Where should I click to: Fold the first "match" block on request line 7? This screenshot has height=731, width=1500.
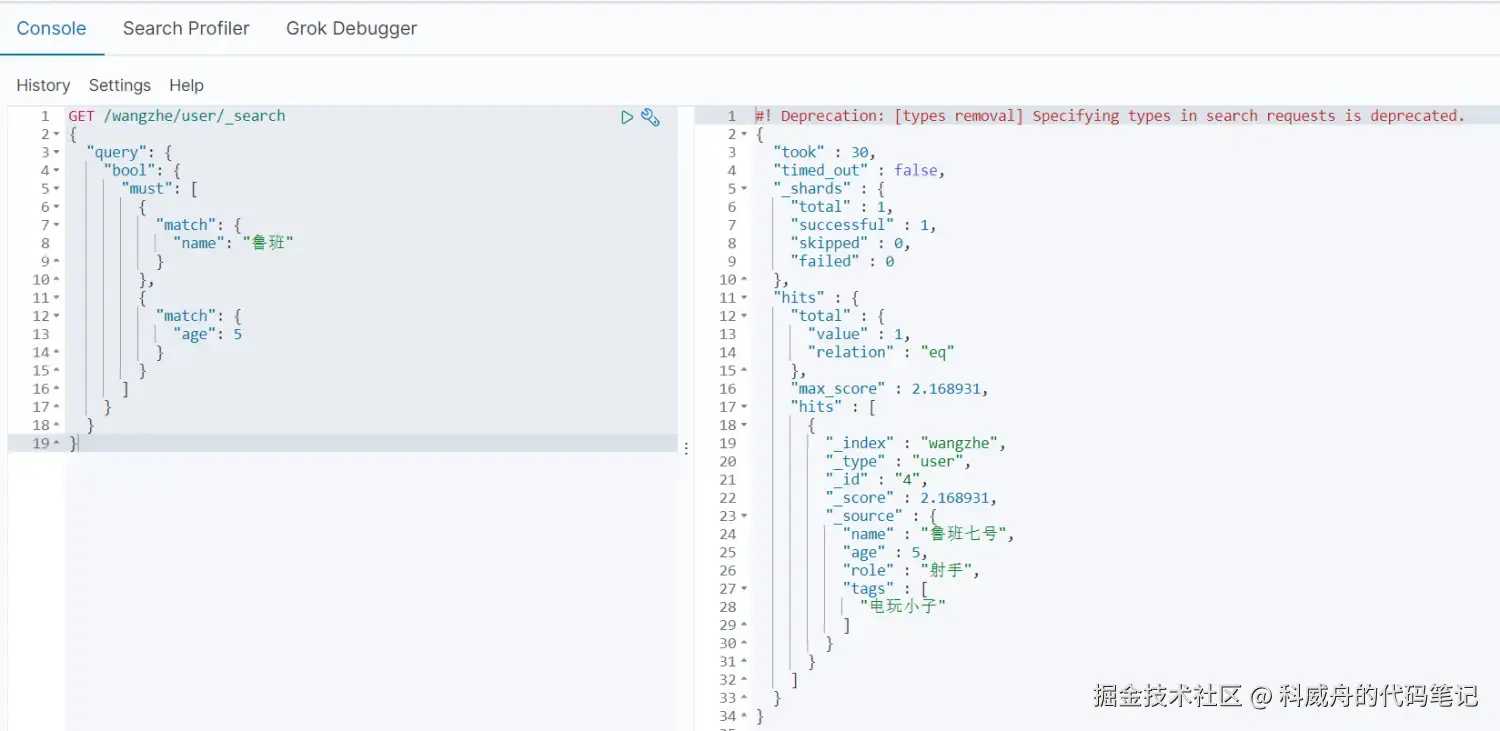click(x=56, y=226)
